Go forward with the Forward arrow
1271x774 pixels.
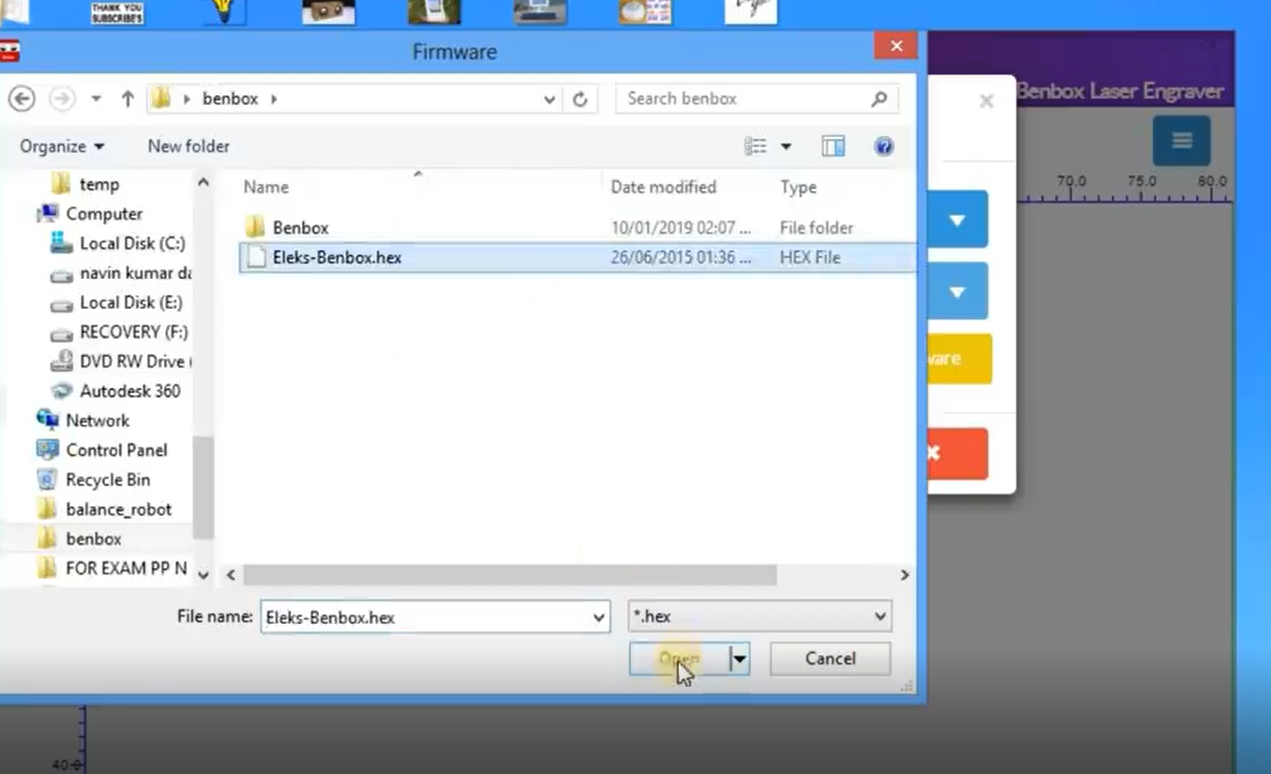62,99
